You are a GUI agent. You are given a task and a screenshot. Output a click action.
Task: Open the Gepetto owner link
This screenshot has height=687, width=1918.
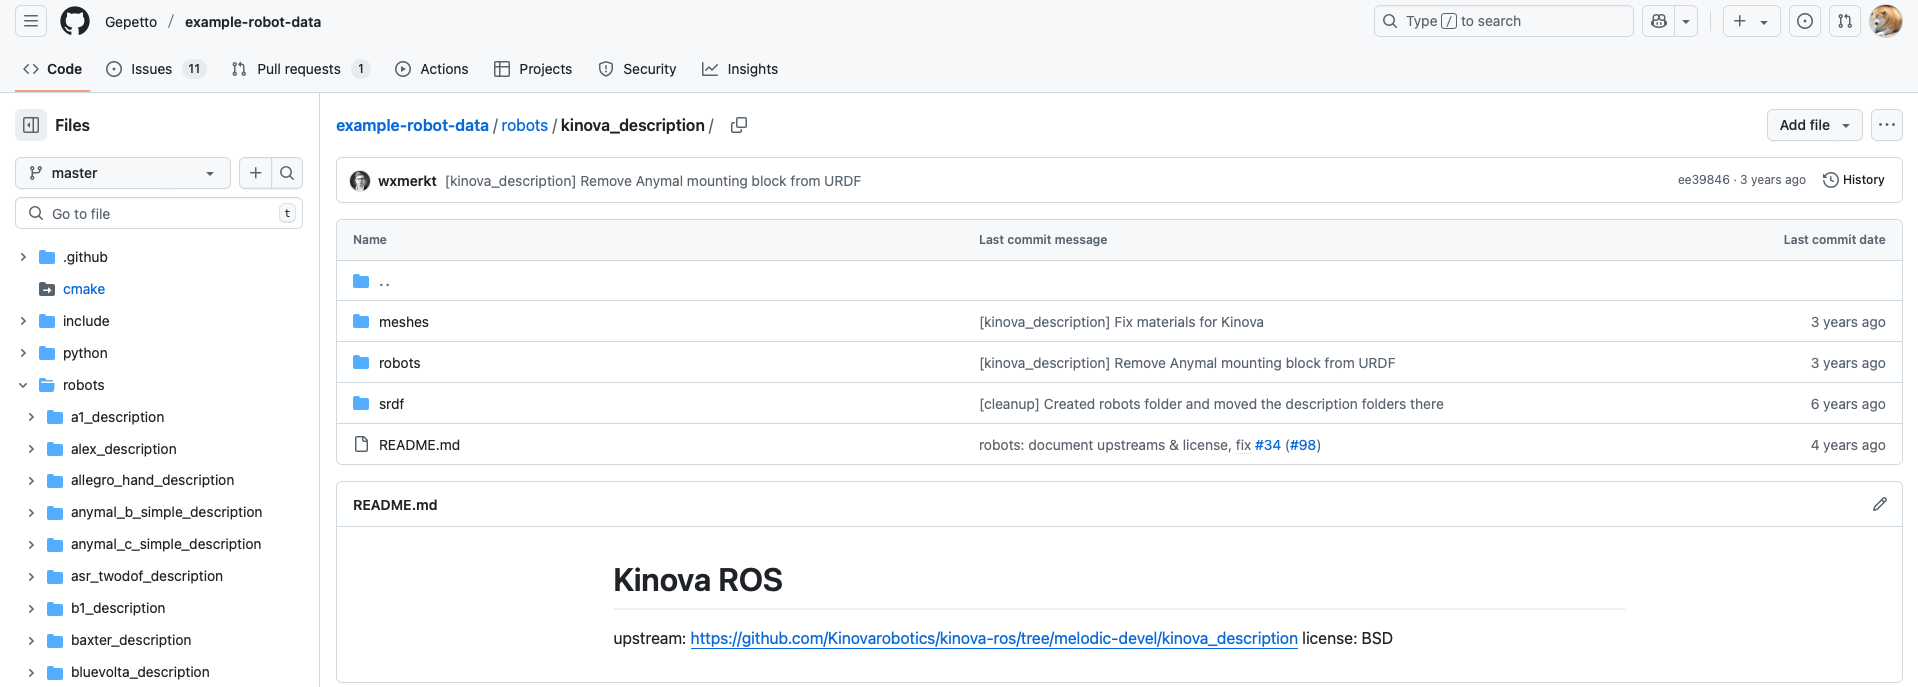tap(131, 22)
